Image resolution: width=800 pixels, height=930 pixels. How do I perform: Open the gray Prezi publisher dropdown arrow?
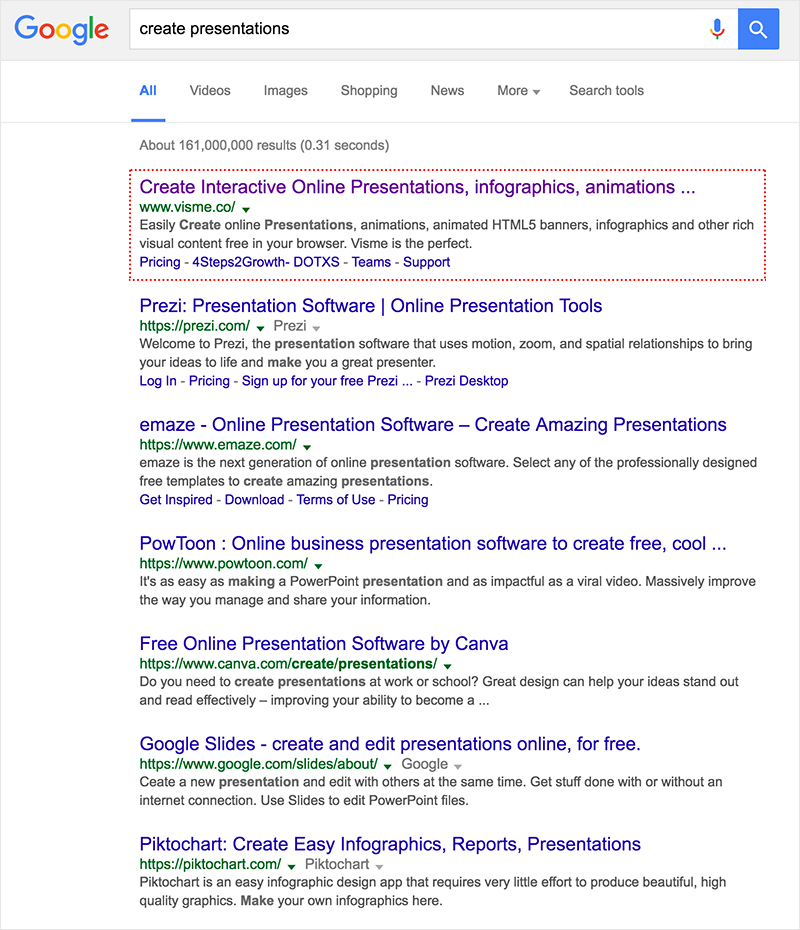click(x=316, y=329)
